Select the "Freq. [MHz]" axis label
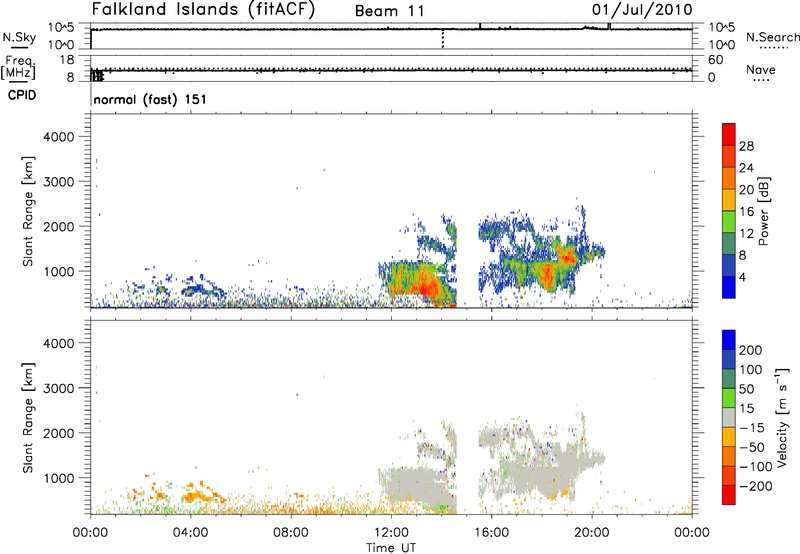Screen dimensions: 800x554 point(19,67)
